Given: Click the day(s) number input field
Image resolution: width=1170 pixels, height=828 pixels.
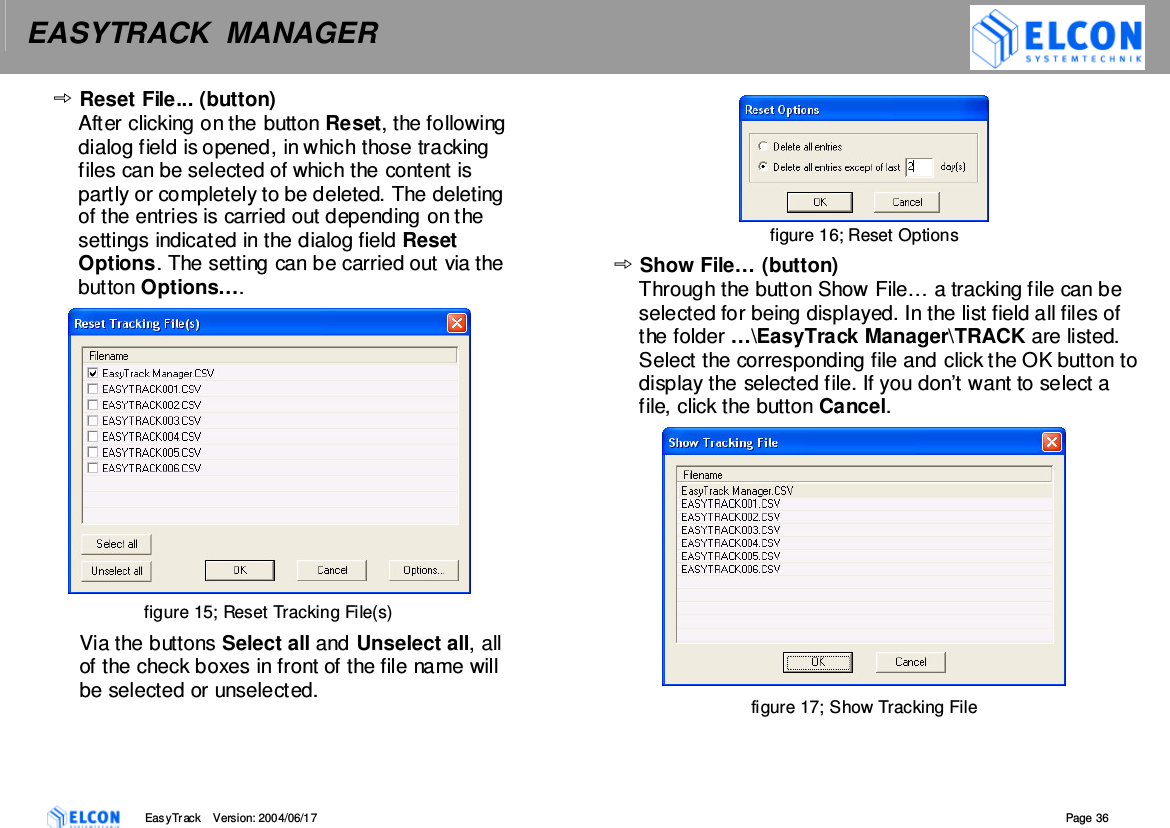Looking at the screenshot, I should 917,167.
